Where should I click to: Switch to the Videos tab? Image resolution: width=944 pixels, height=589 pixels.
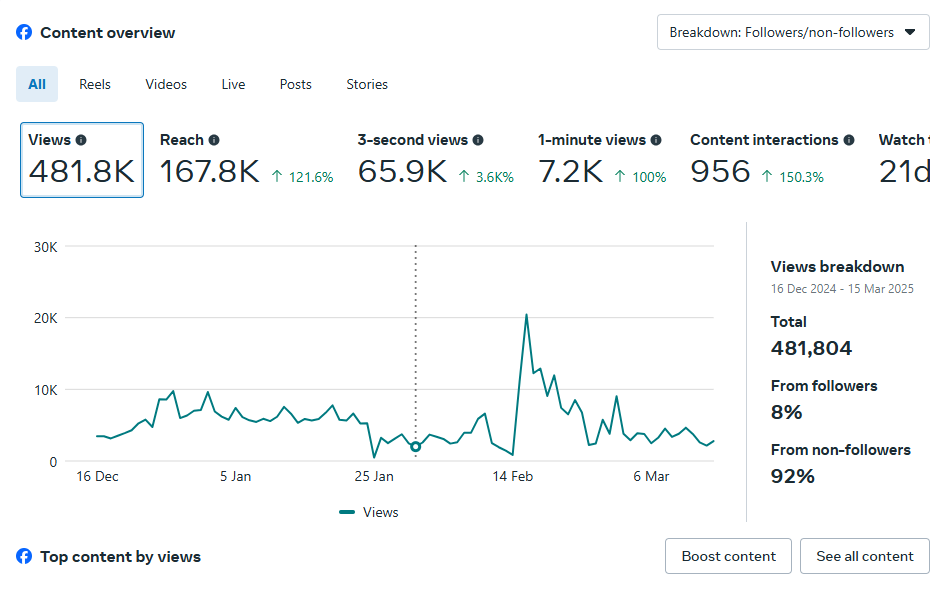pos(166,85)
